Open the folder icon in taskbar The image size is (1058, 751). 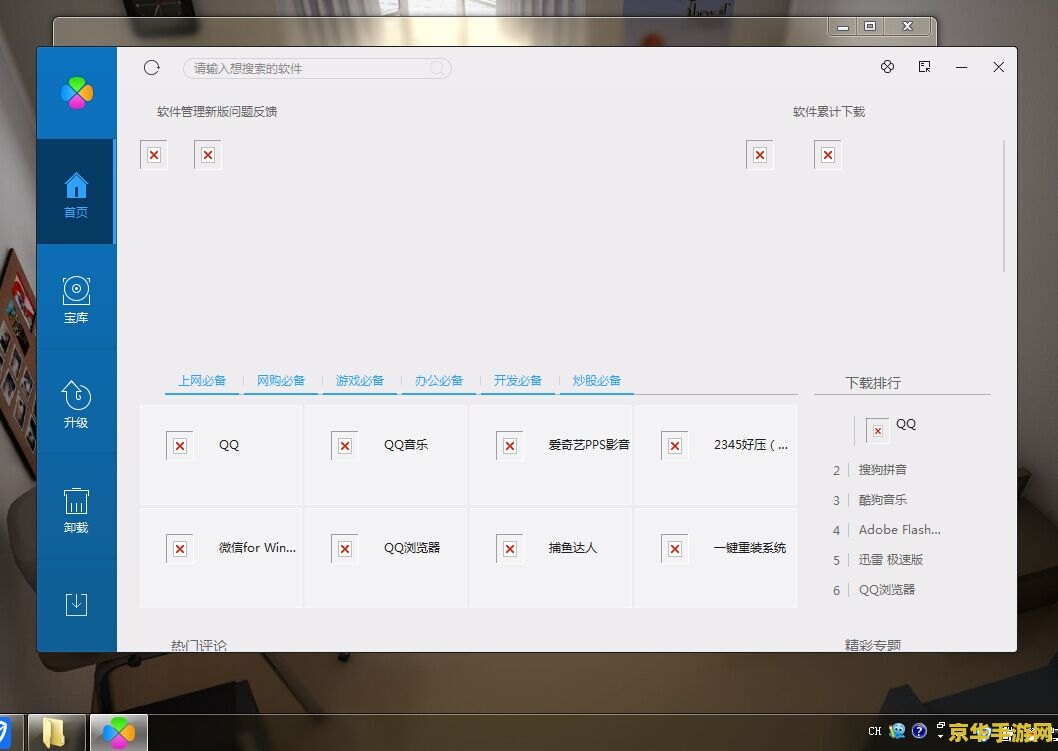[x=57, y=732]
